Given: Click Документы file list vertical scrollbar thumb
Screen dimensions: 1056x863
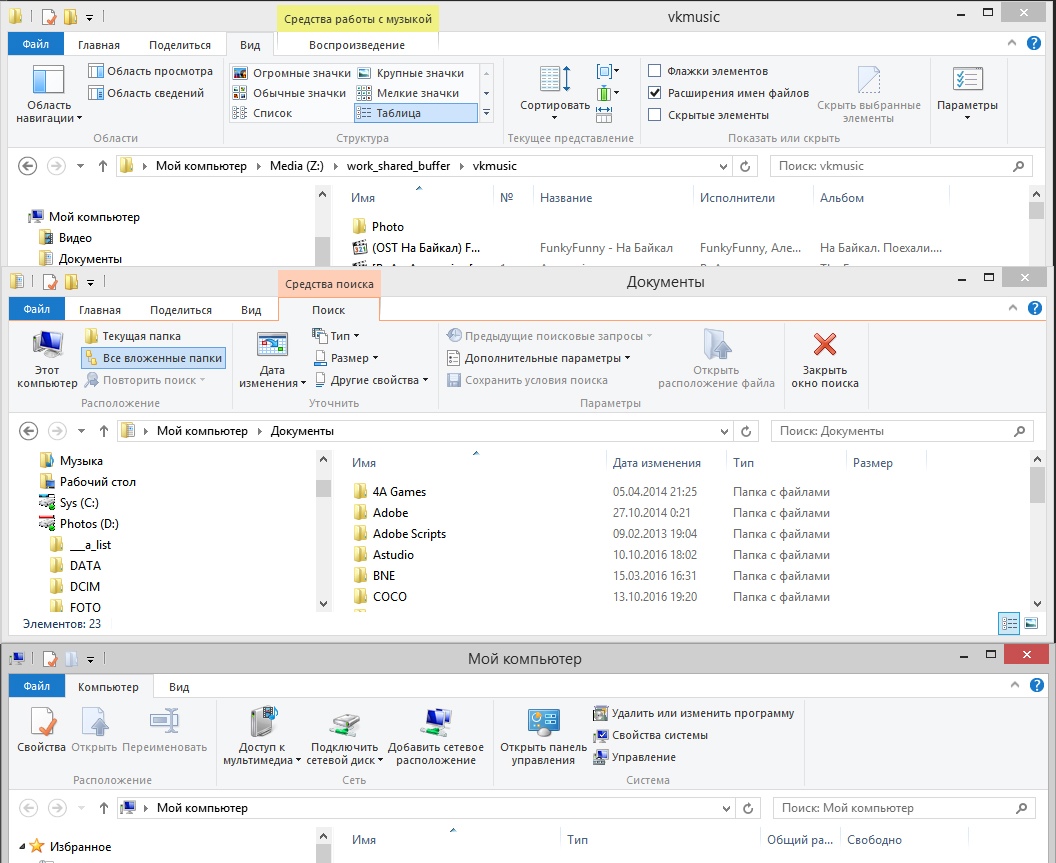Looking at the screenshot, I should click(x=1037, y=486).
